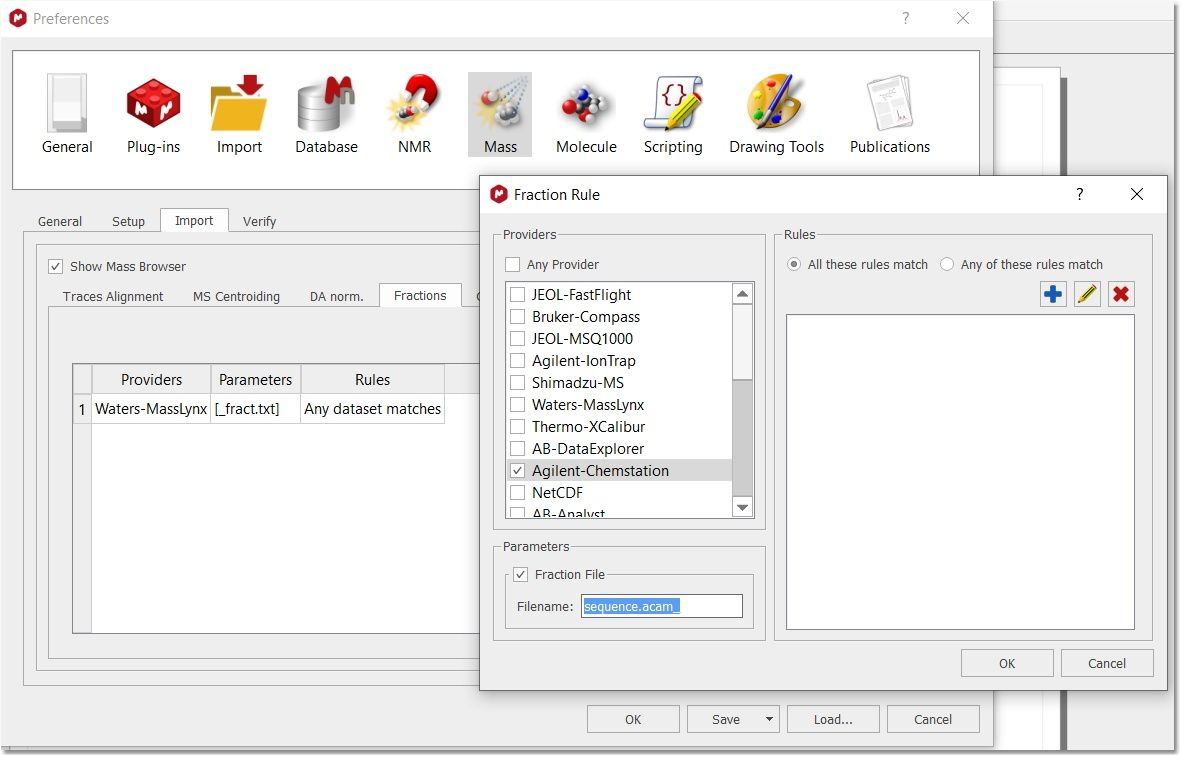Click the Load... button
This screenshot has width=1181, height=757.
coord(833,719)
